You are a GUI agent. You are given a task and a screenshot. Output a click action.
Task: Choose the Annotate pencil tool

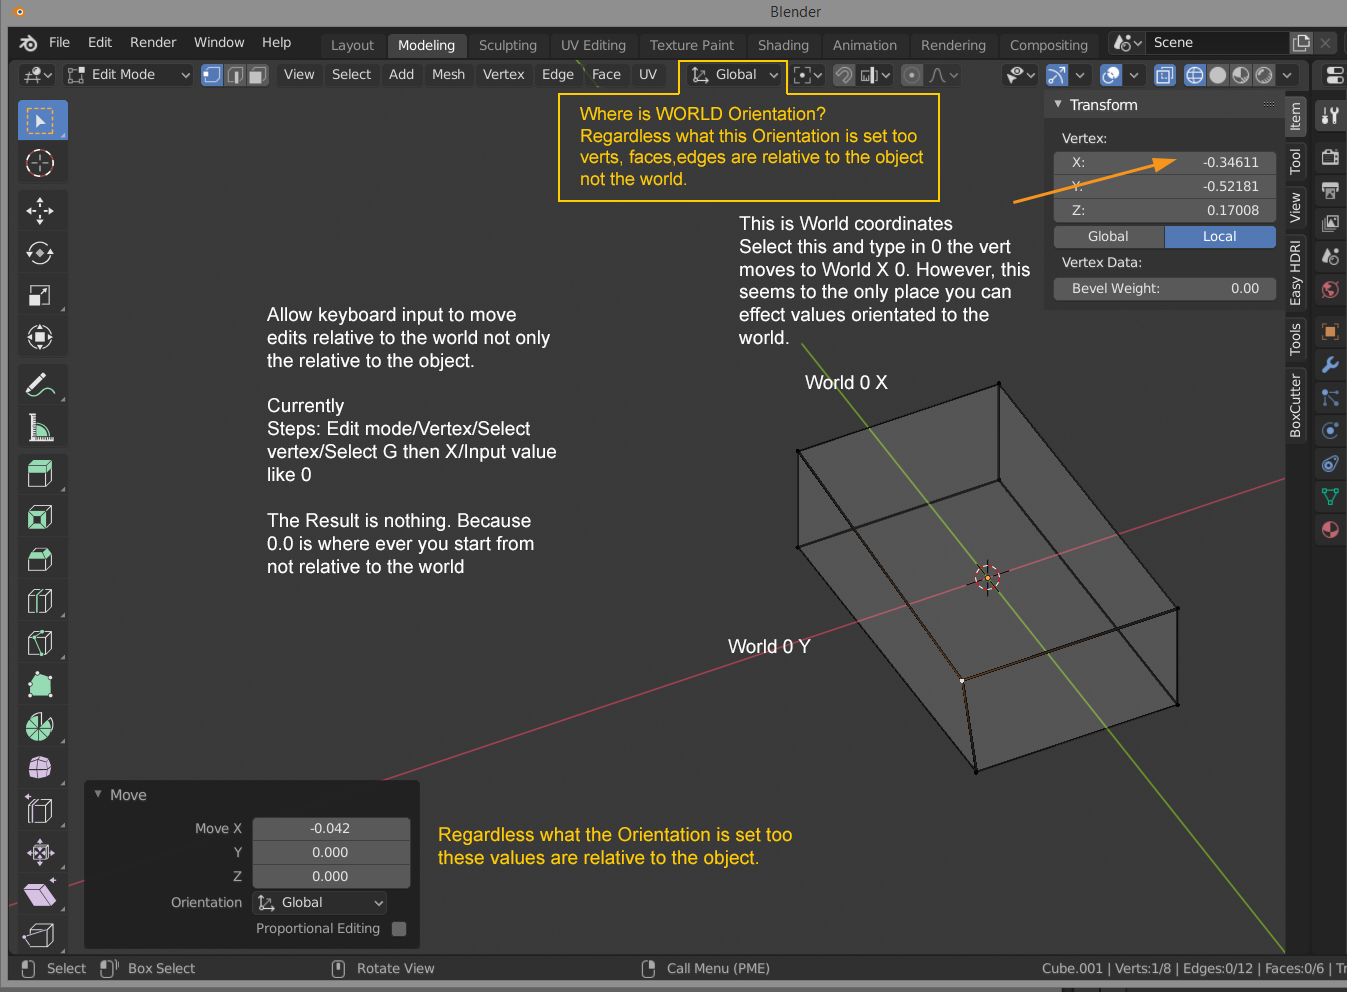[x=40, y=385]
